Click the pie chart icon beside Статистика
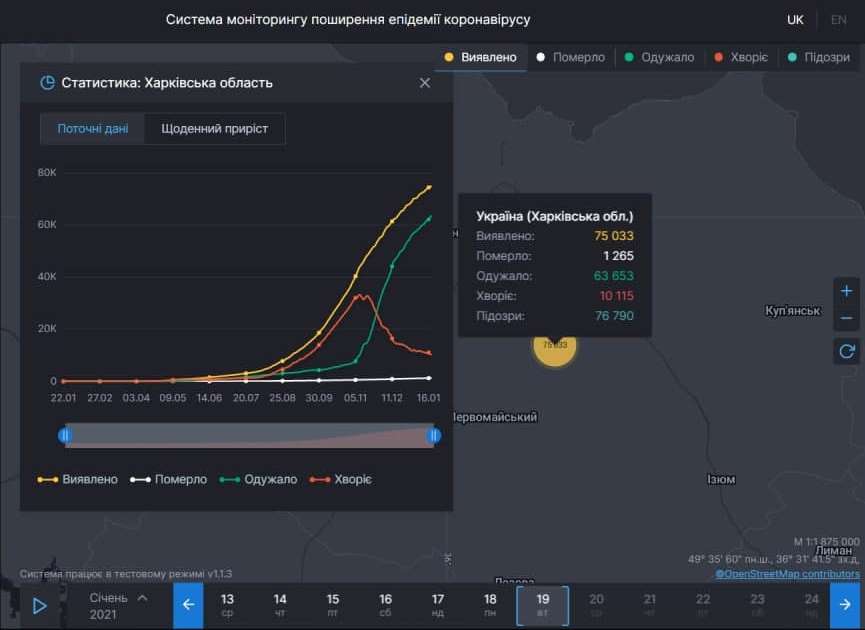865x630 pixels. pos(47,83)
